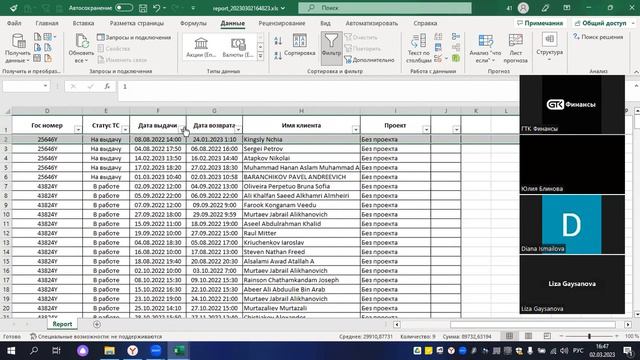Select the ГТК Финансы video tile
The height and width of the screenshot is (360, 640).
click(572, 104)
